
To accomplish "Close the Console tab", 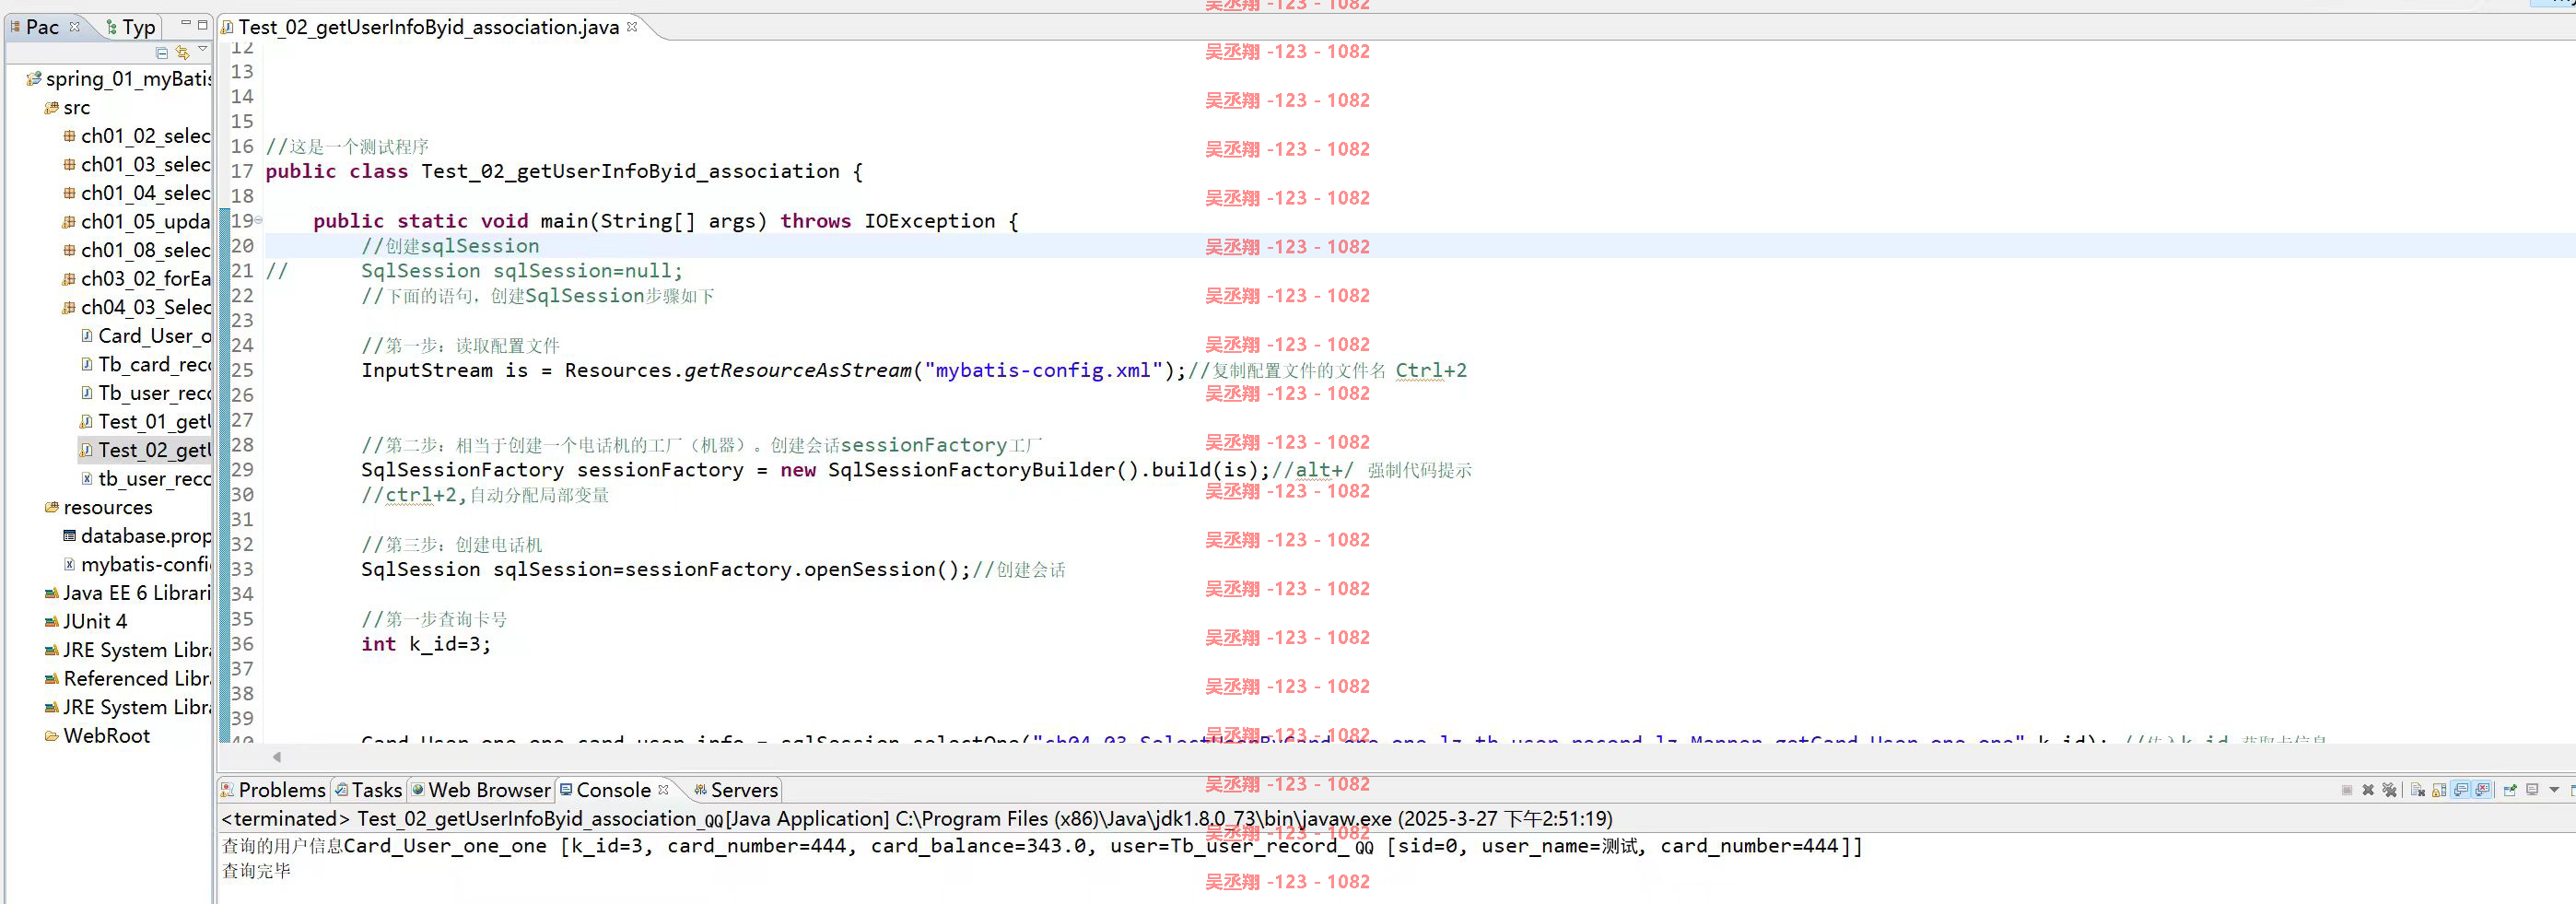I will pyautogui.click(x=663, y=790).
